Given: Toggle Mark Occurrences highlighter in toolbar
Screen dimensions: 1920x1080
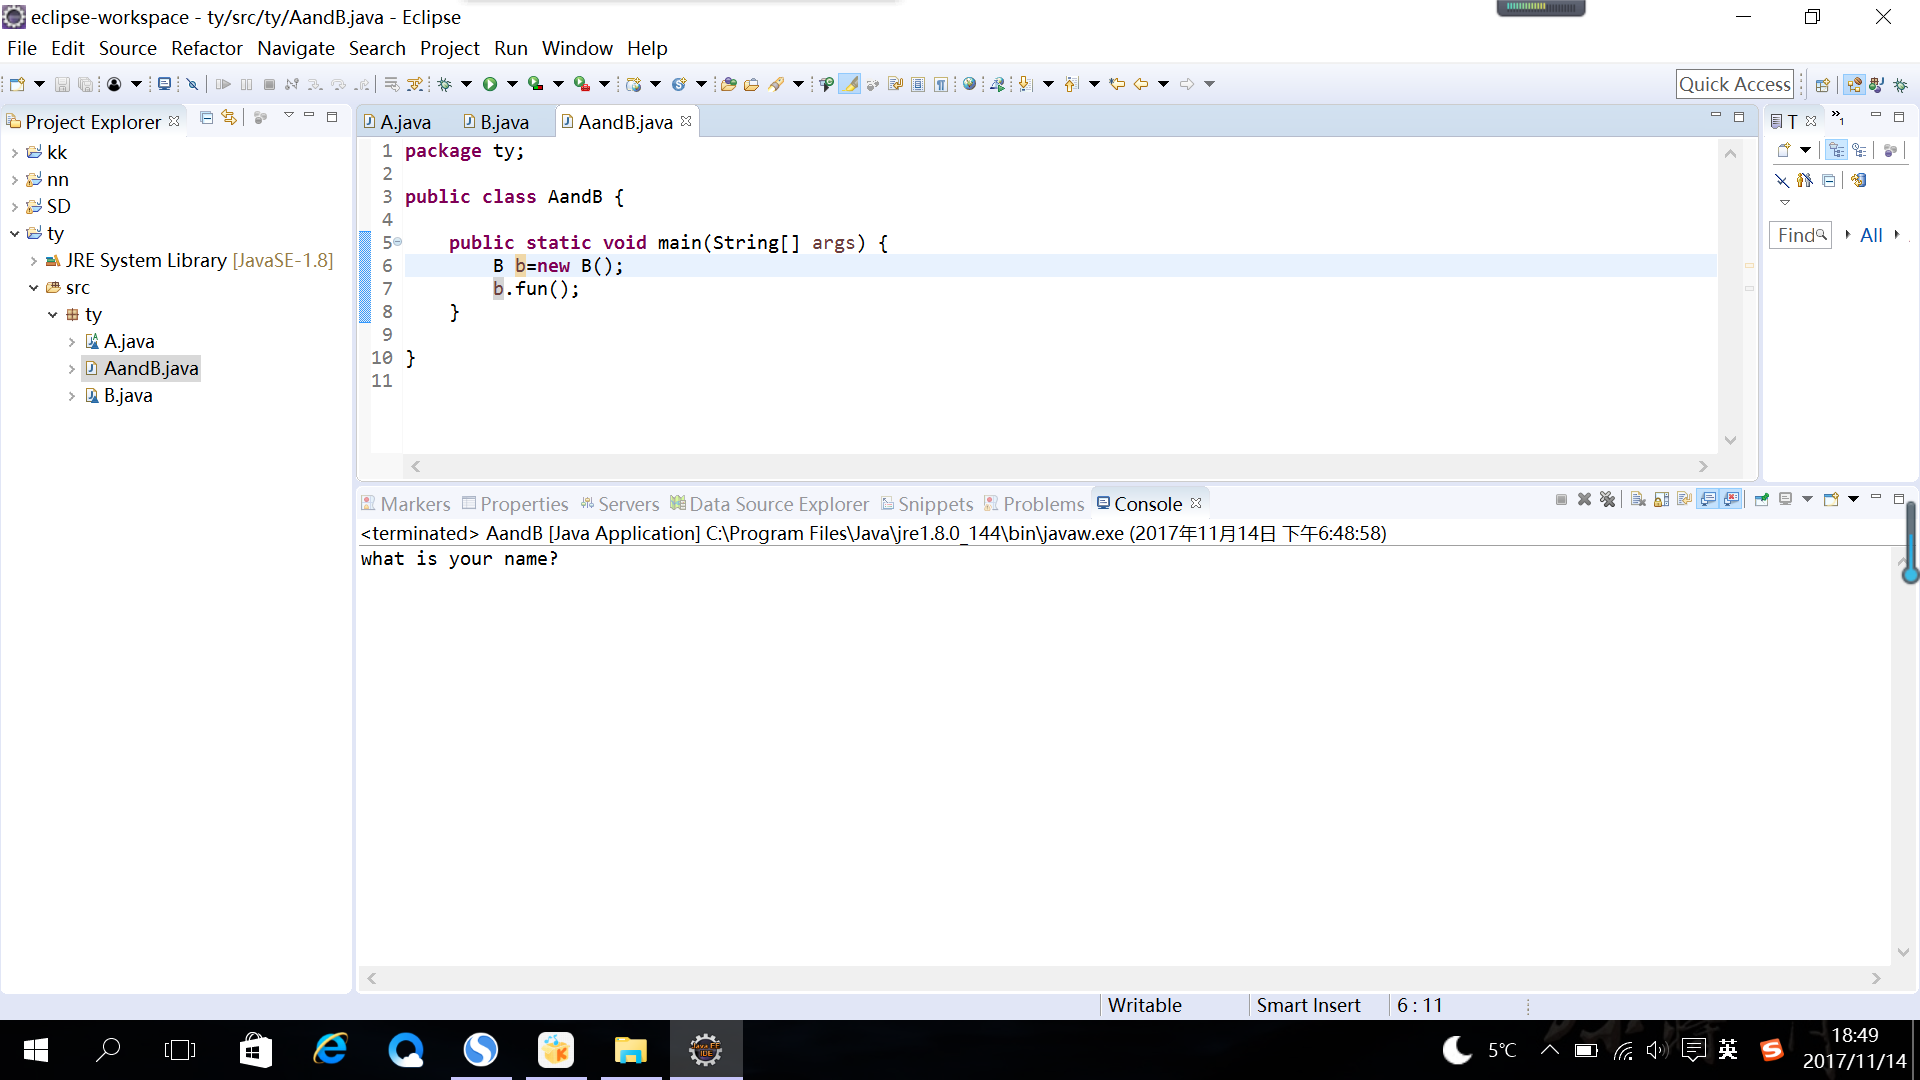Looking at the screenshot, I should click(849, 84).
